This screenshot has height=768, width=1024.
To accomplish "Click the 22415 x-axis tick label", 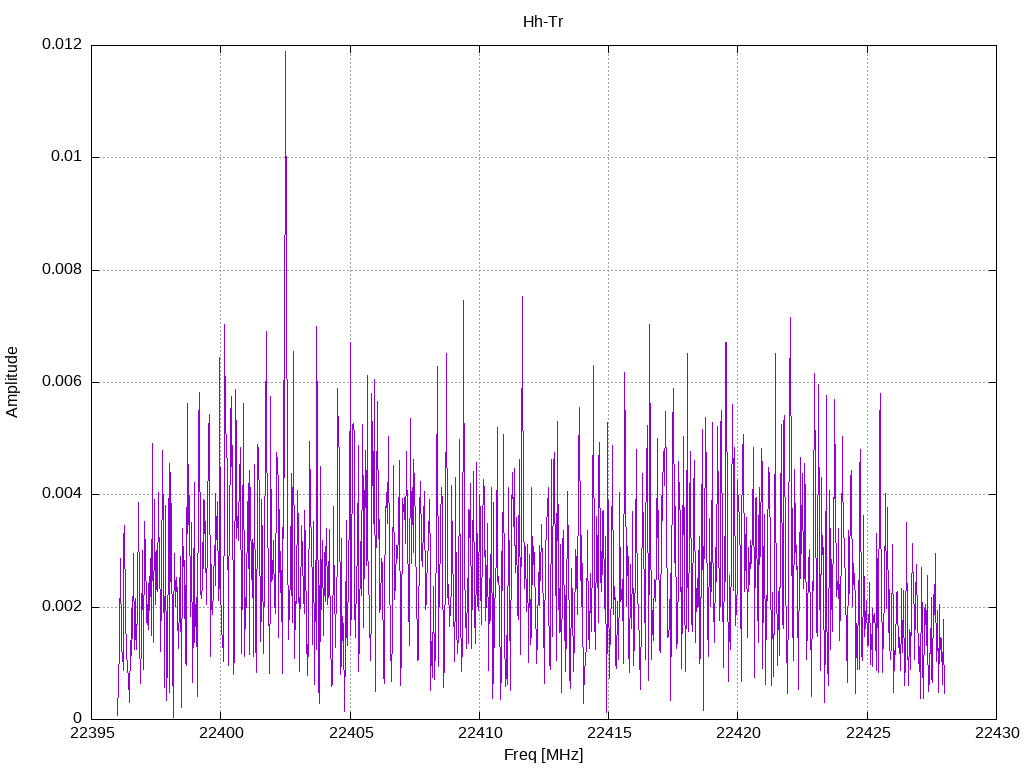I will [609, 733].
